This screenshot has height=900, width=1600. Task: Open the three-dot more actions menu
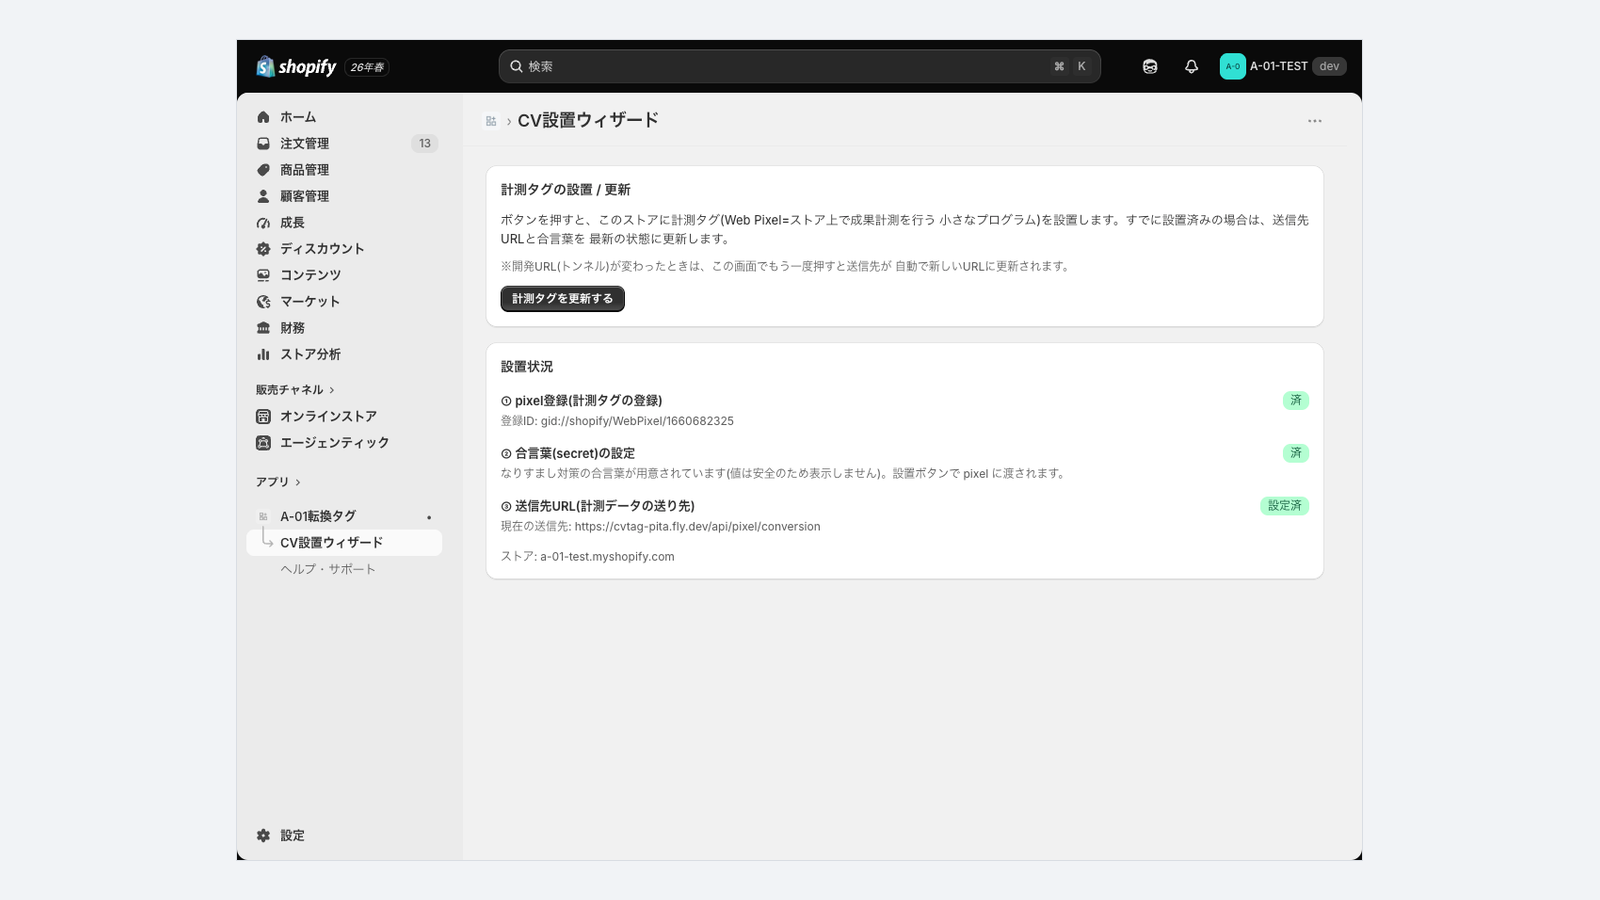(x=1314, y=121)
